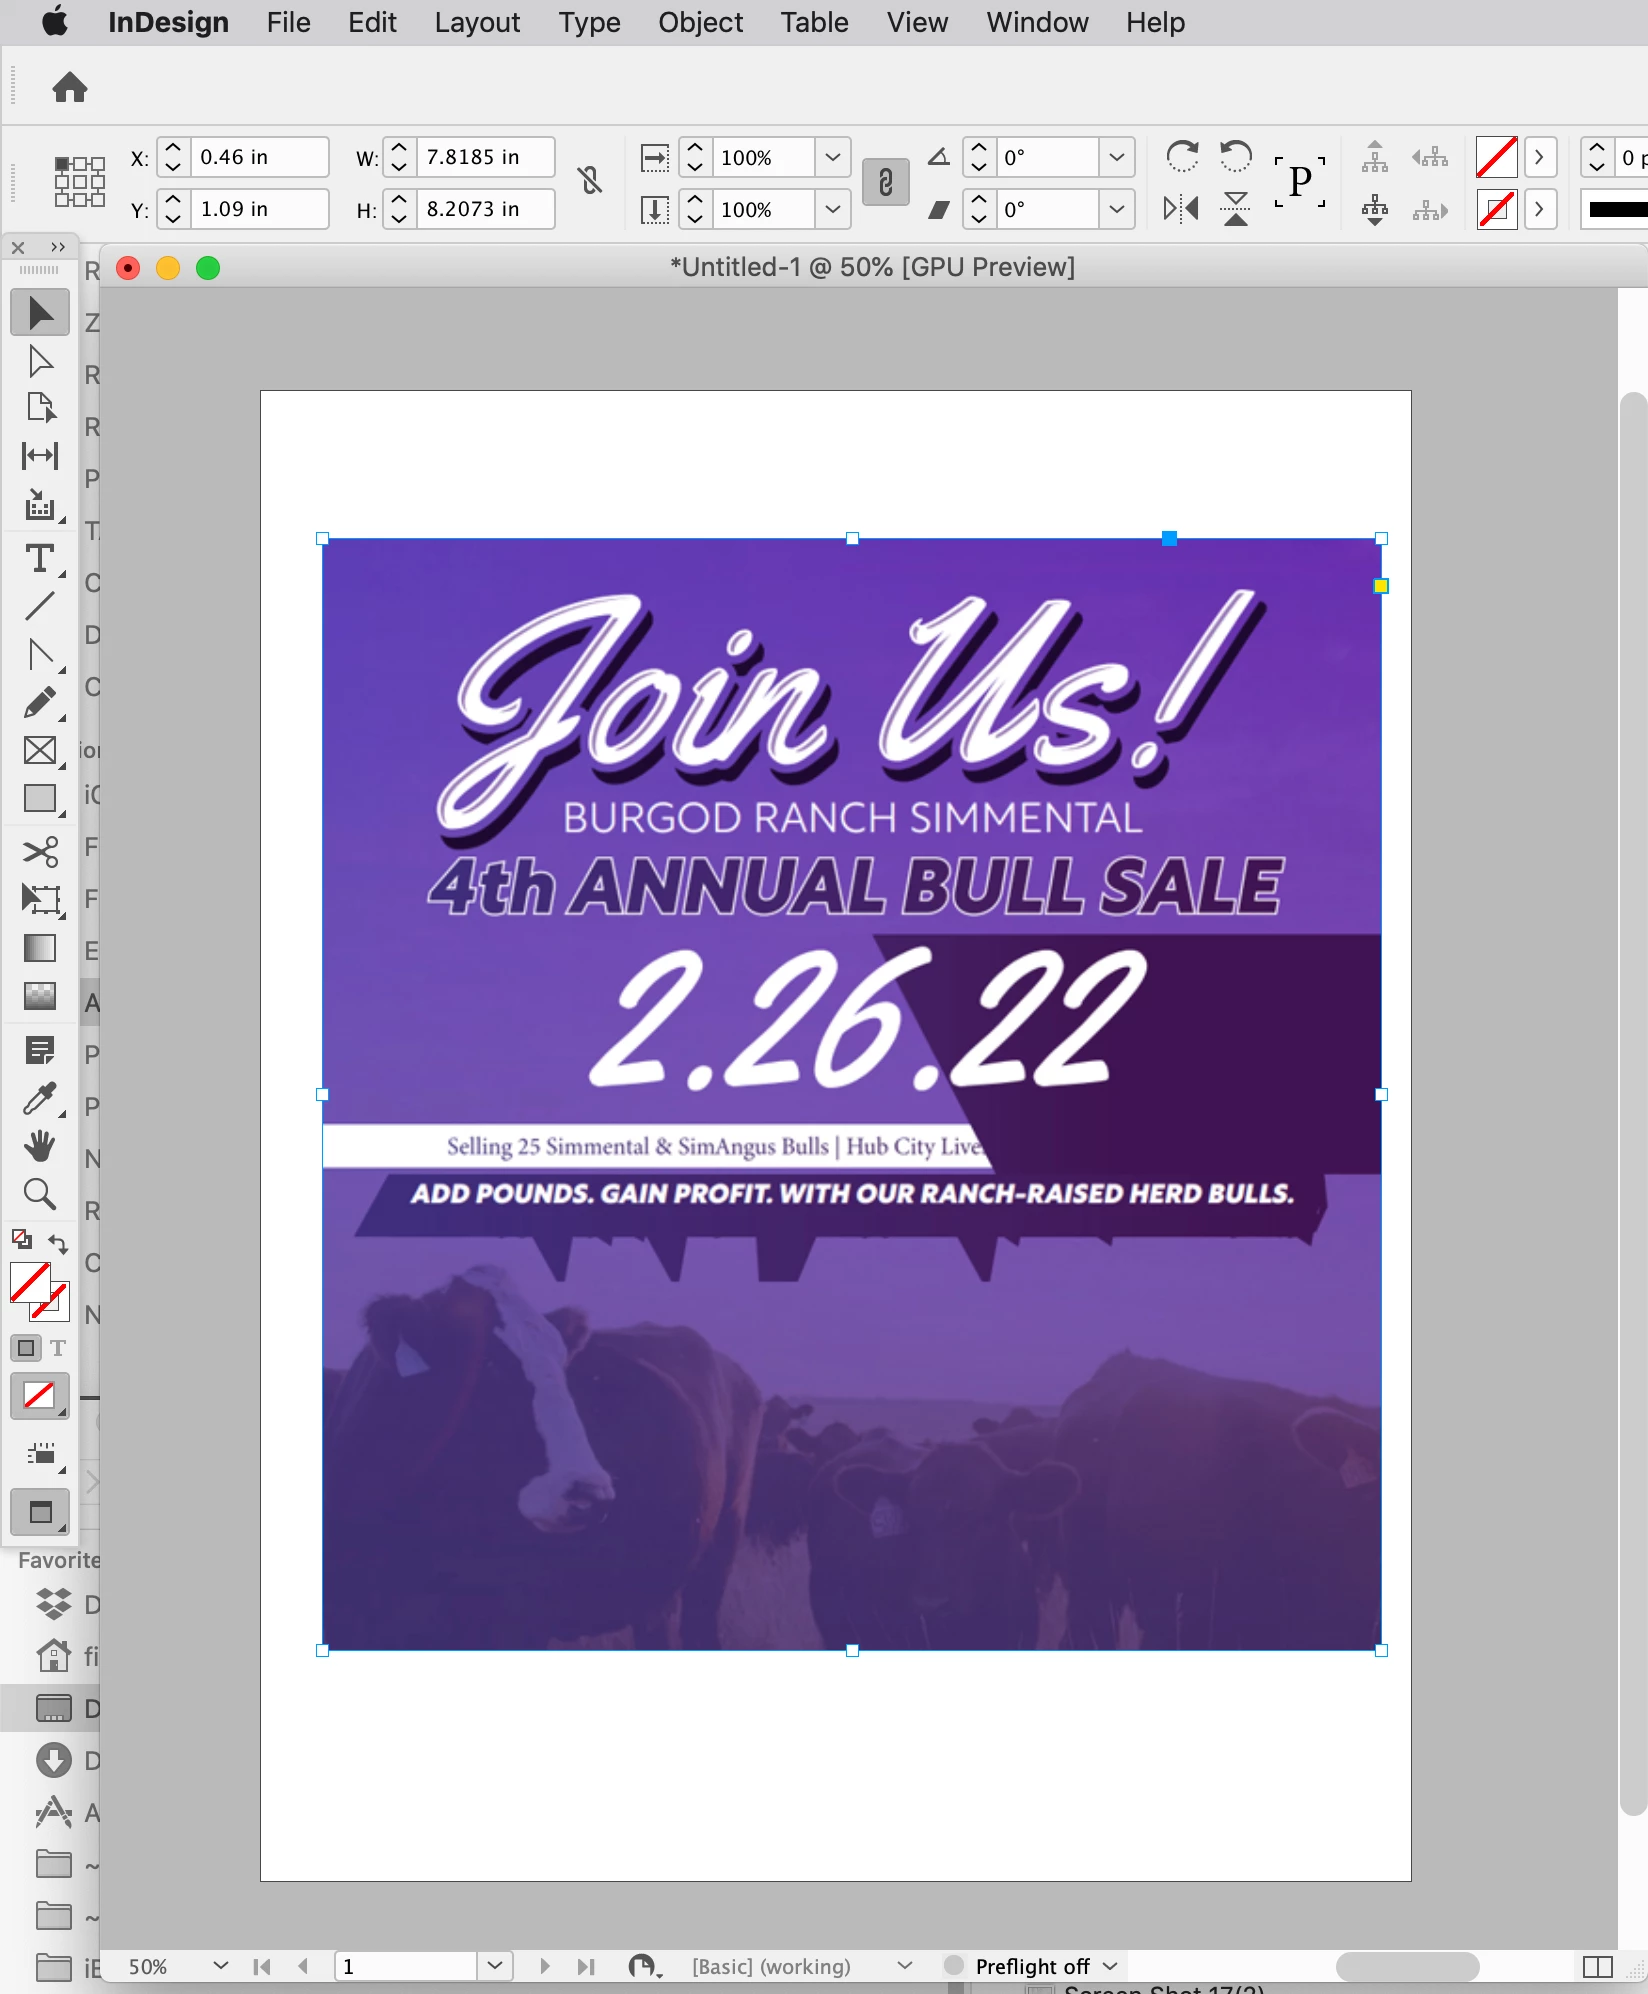Open Preflight options dropdown
Viewport: 1648px width, 1994px height.
click(x=1110, y=1966)
